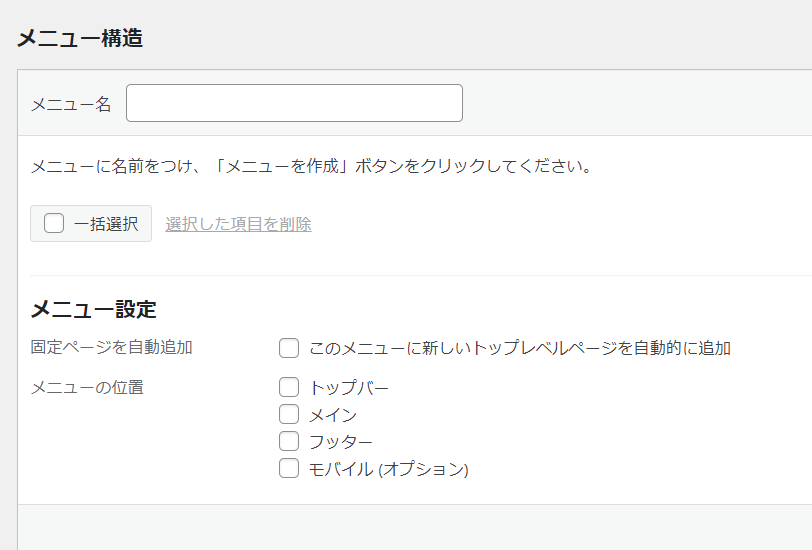Click the 一括選択 label text
This screenshot has width=812, height=550.
pos(106,224)
